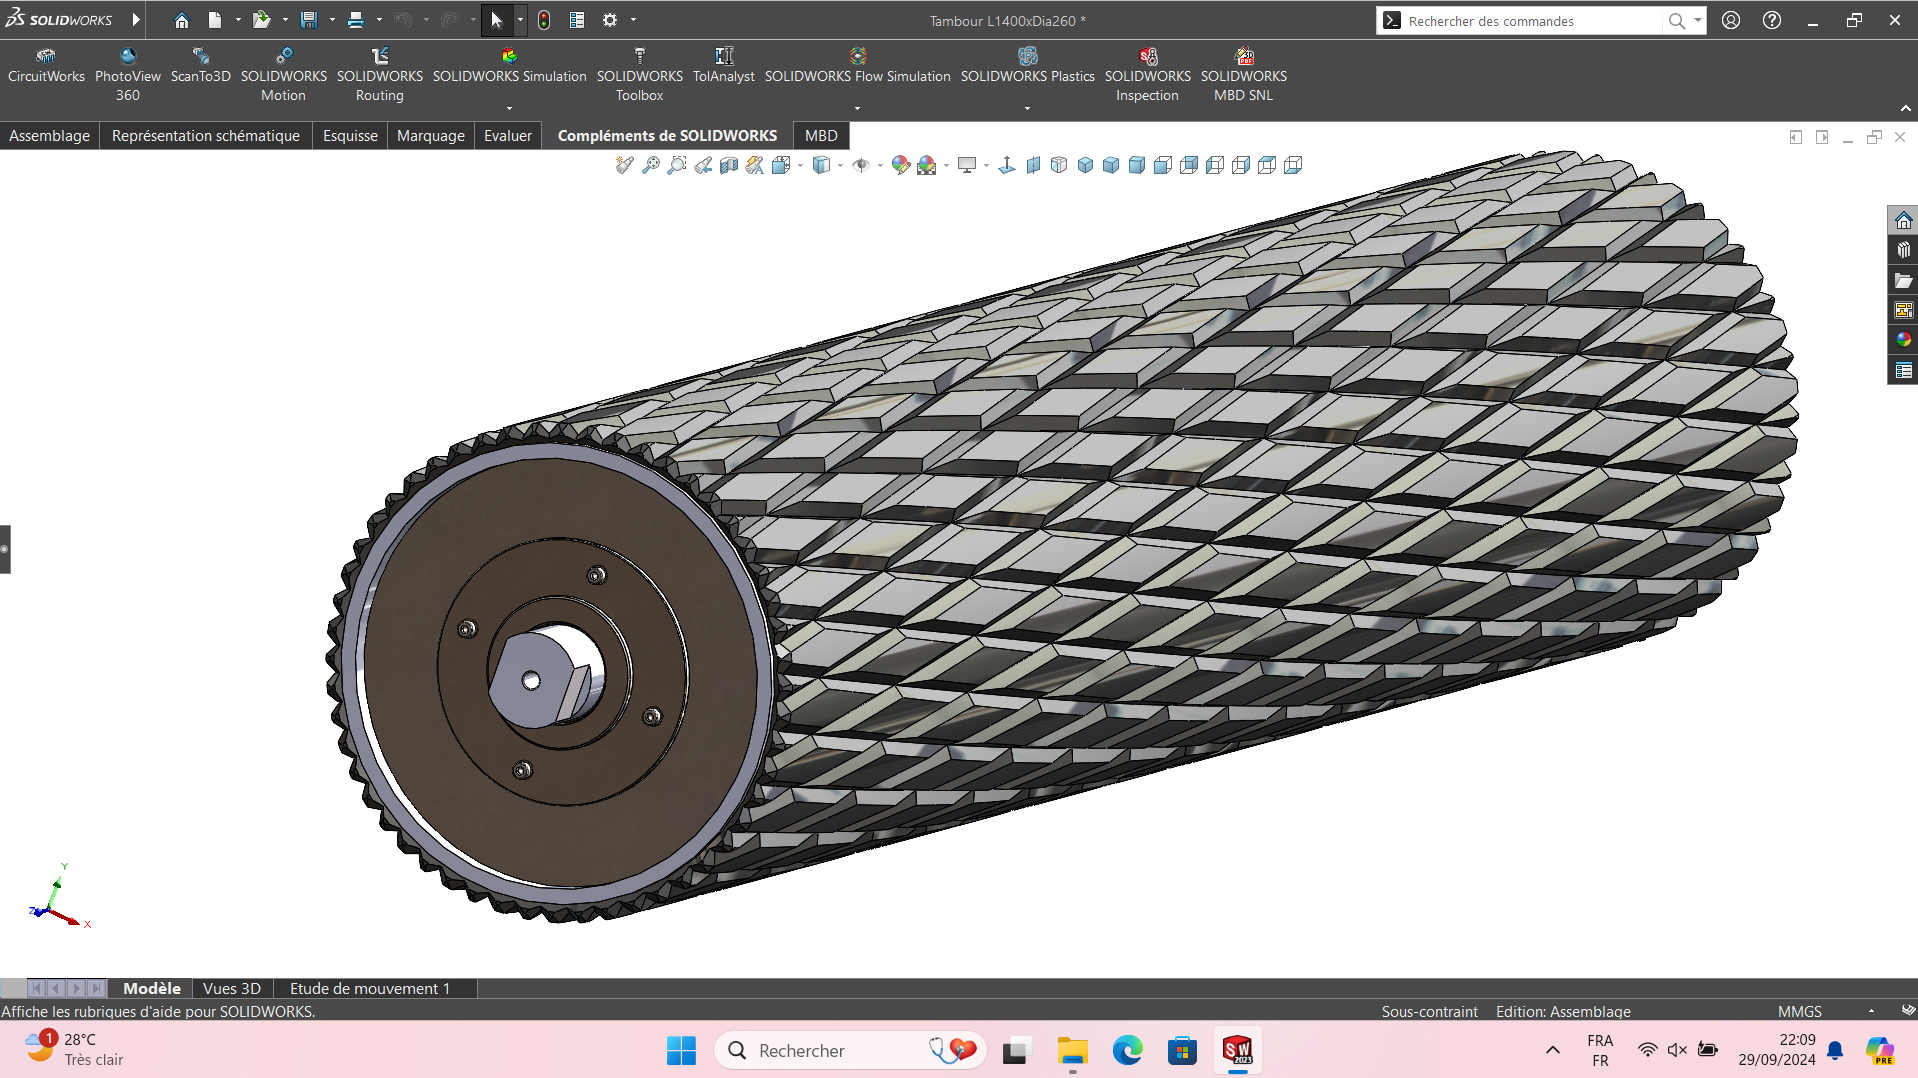
Task: Toggle the SOLIDWORKS Motion add-in
Action: click(284, 75)
